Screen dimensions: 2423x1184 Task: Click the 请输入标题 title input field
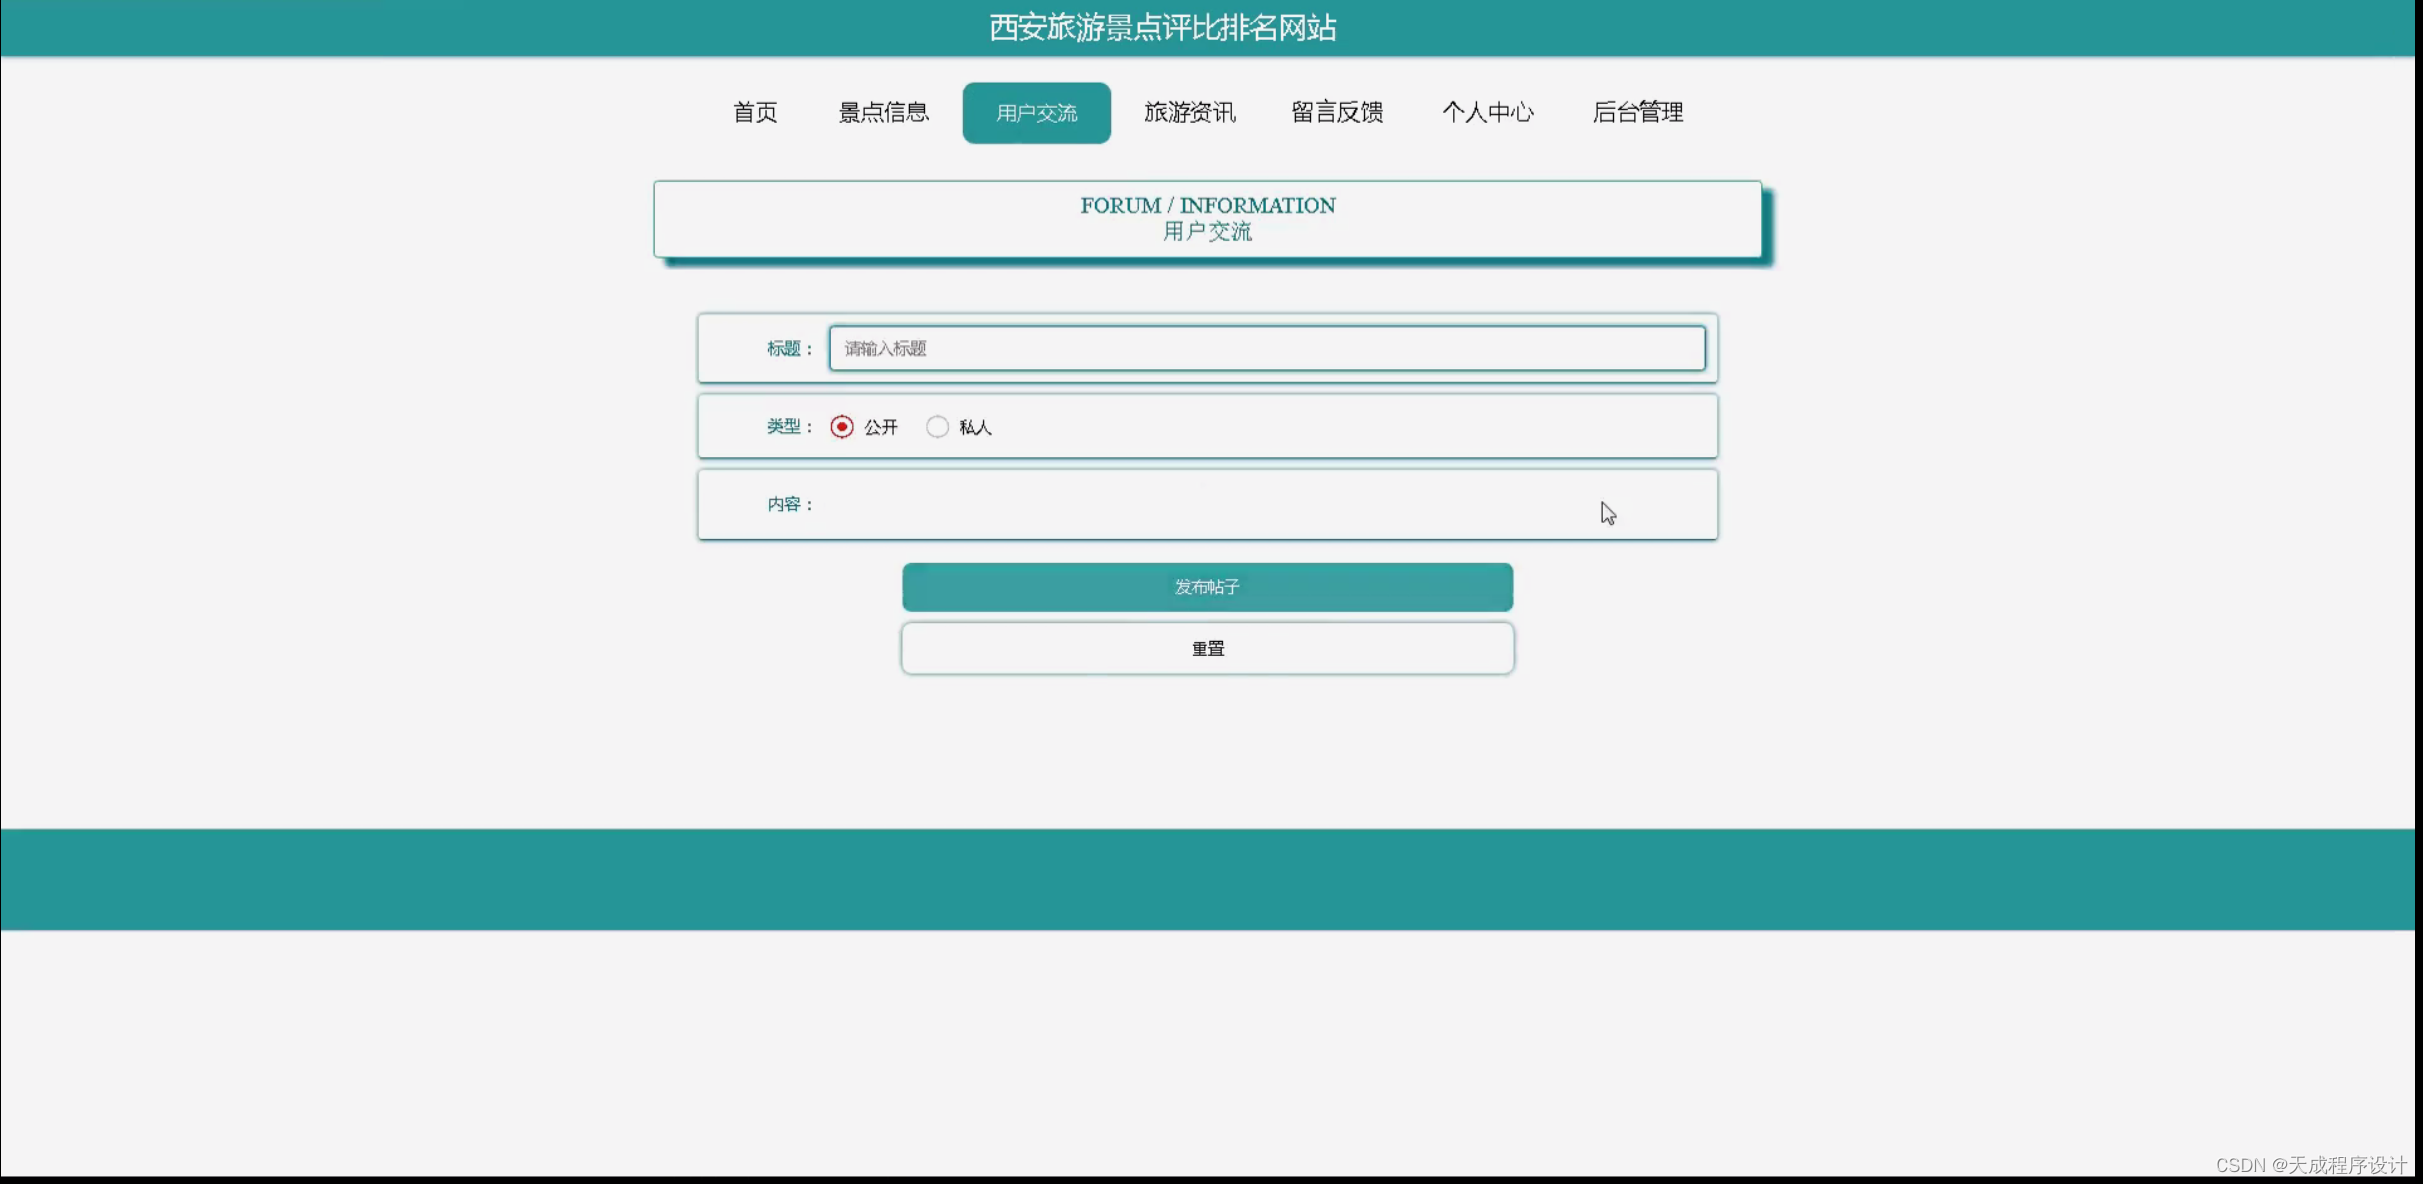click(1267, 348)
